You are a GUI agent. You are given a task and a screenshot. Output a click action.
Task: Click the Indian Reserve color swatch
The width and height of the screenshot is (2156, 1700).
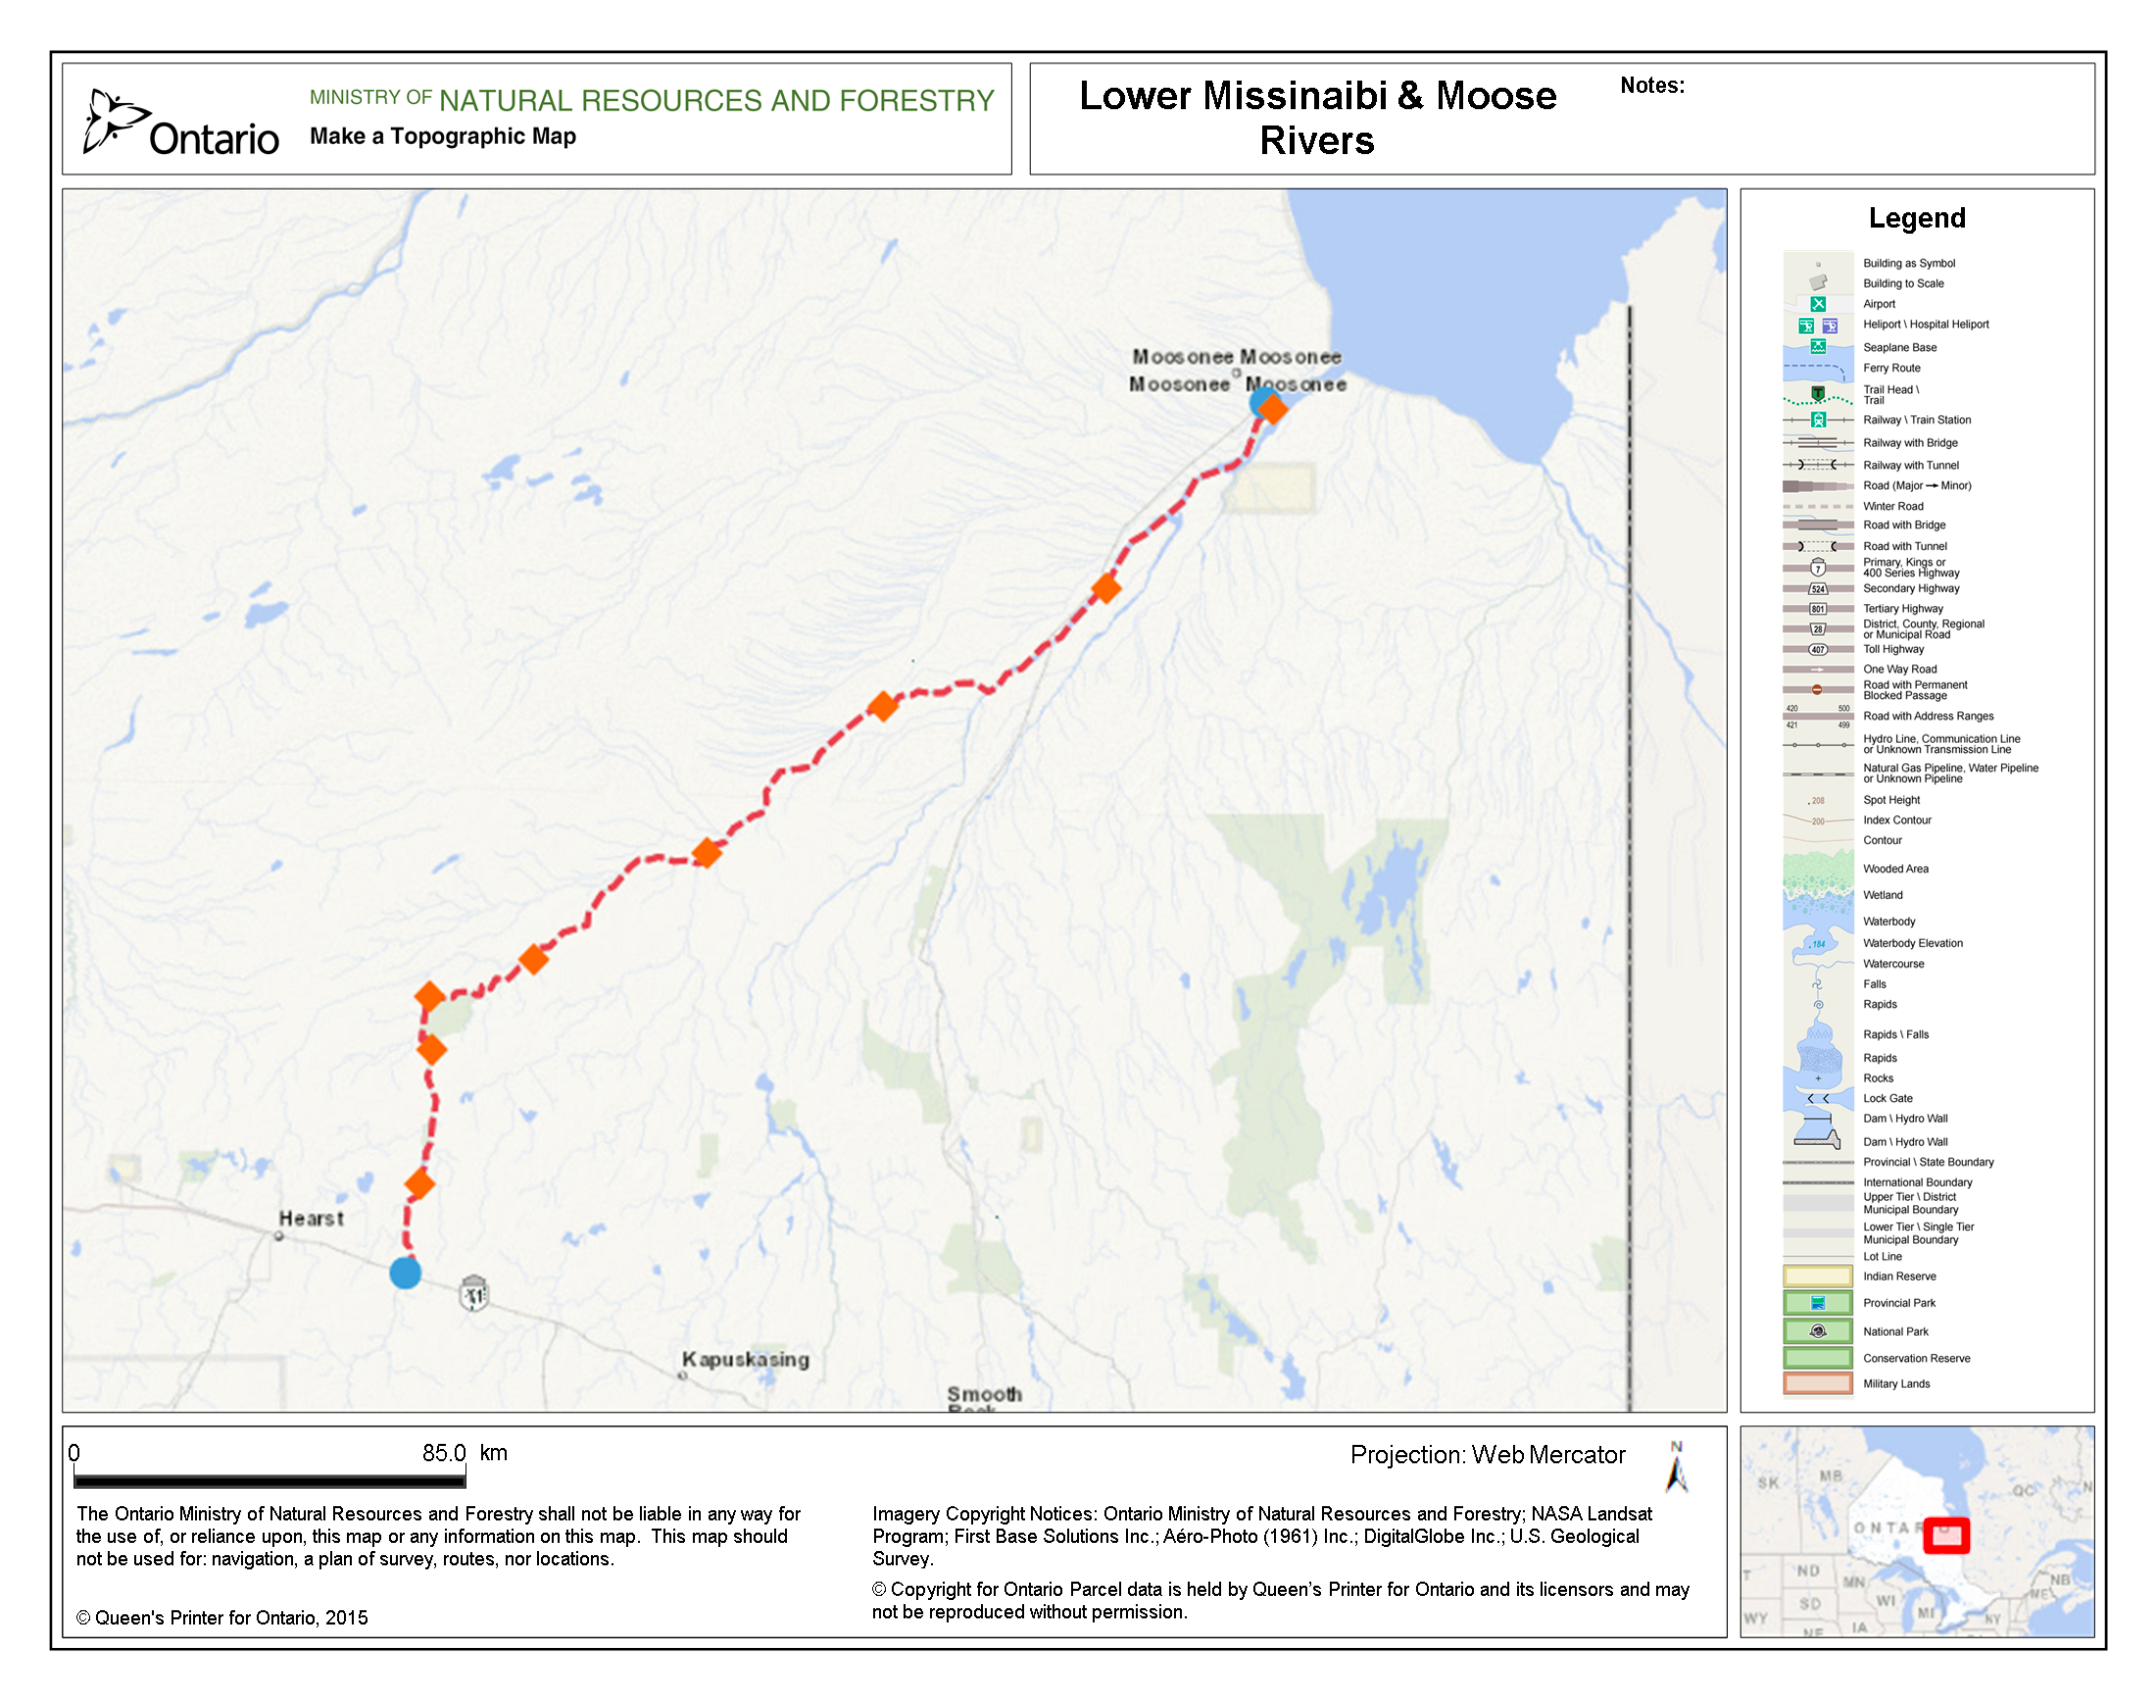click(1817, 1276)
